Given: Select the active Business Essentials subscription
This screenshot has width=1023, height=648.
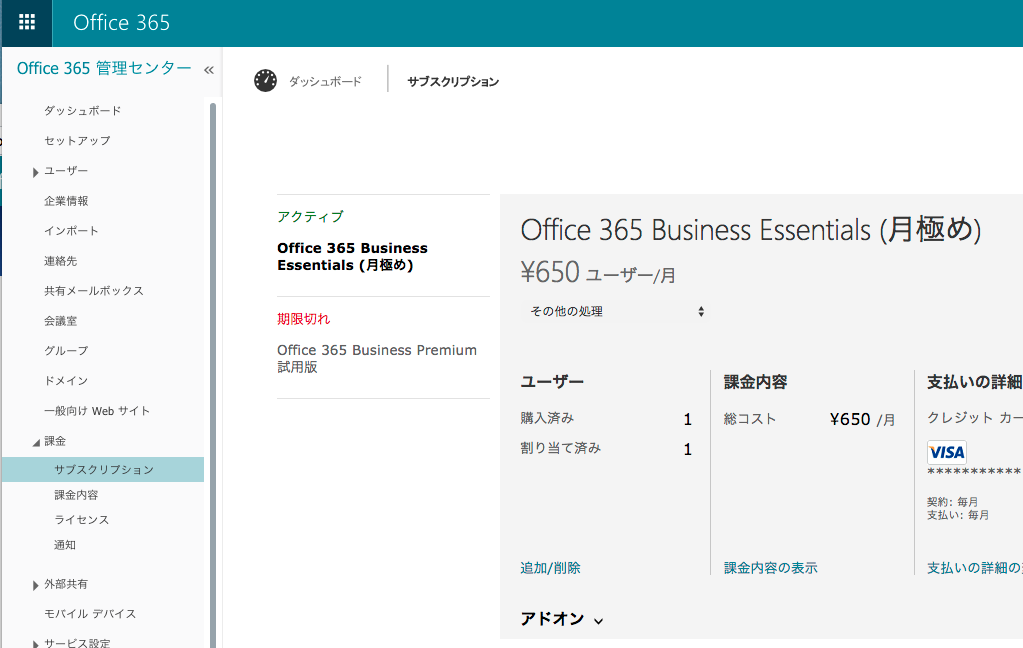Looking at the screenshot, I should tap(352, 256).
